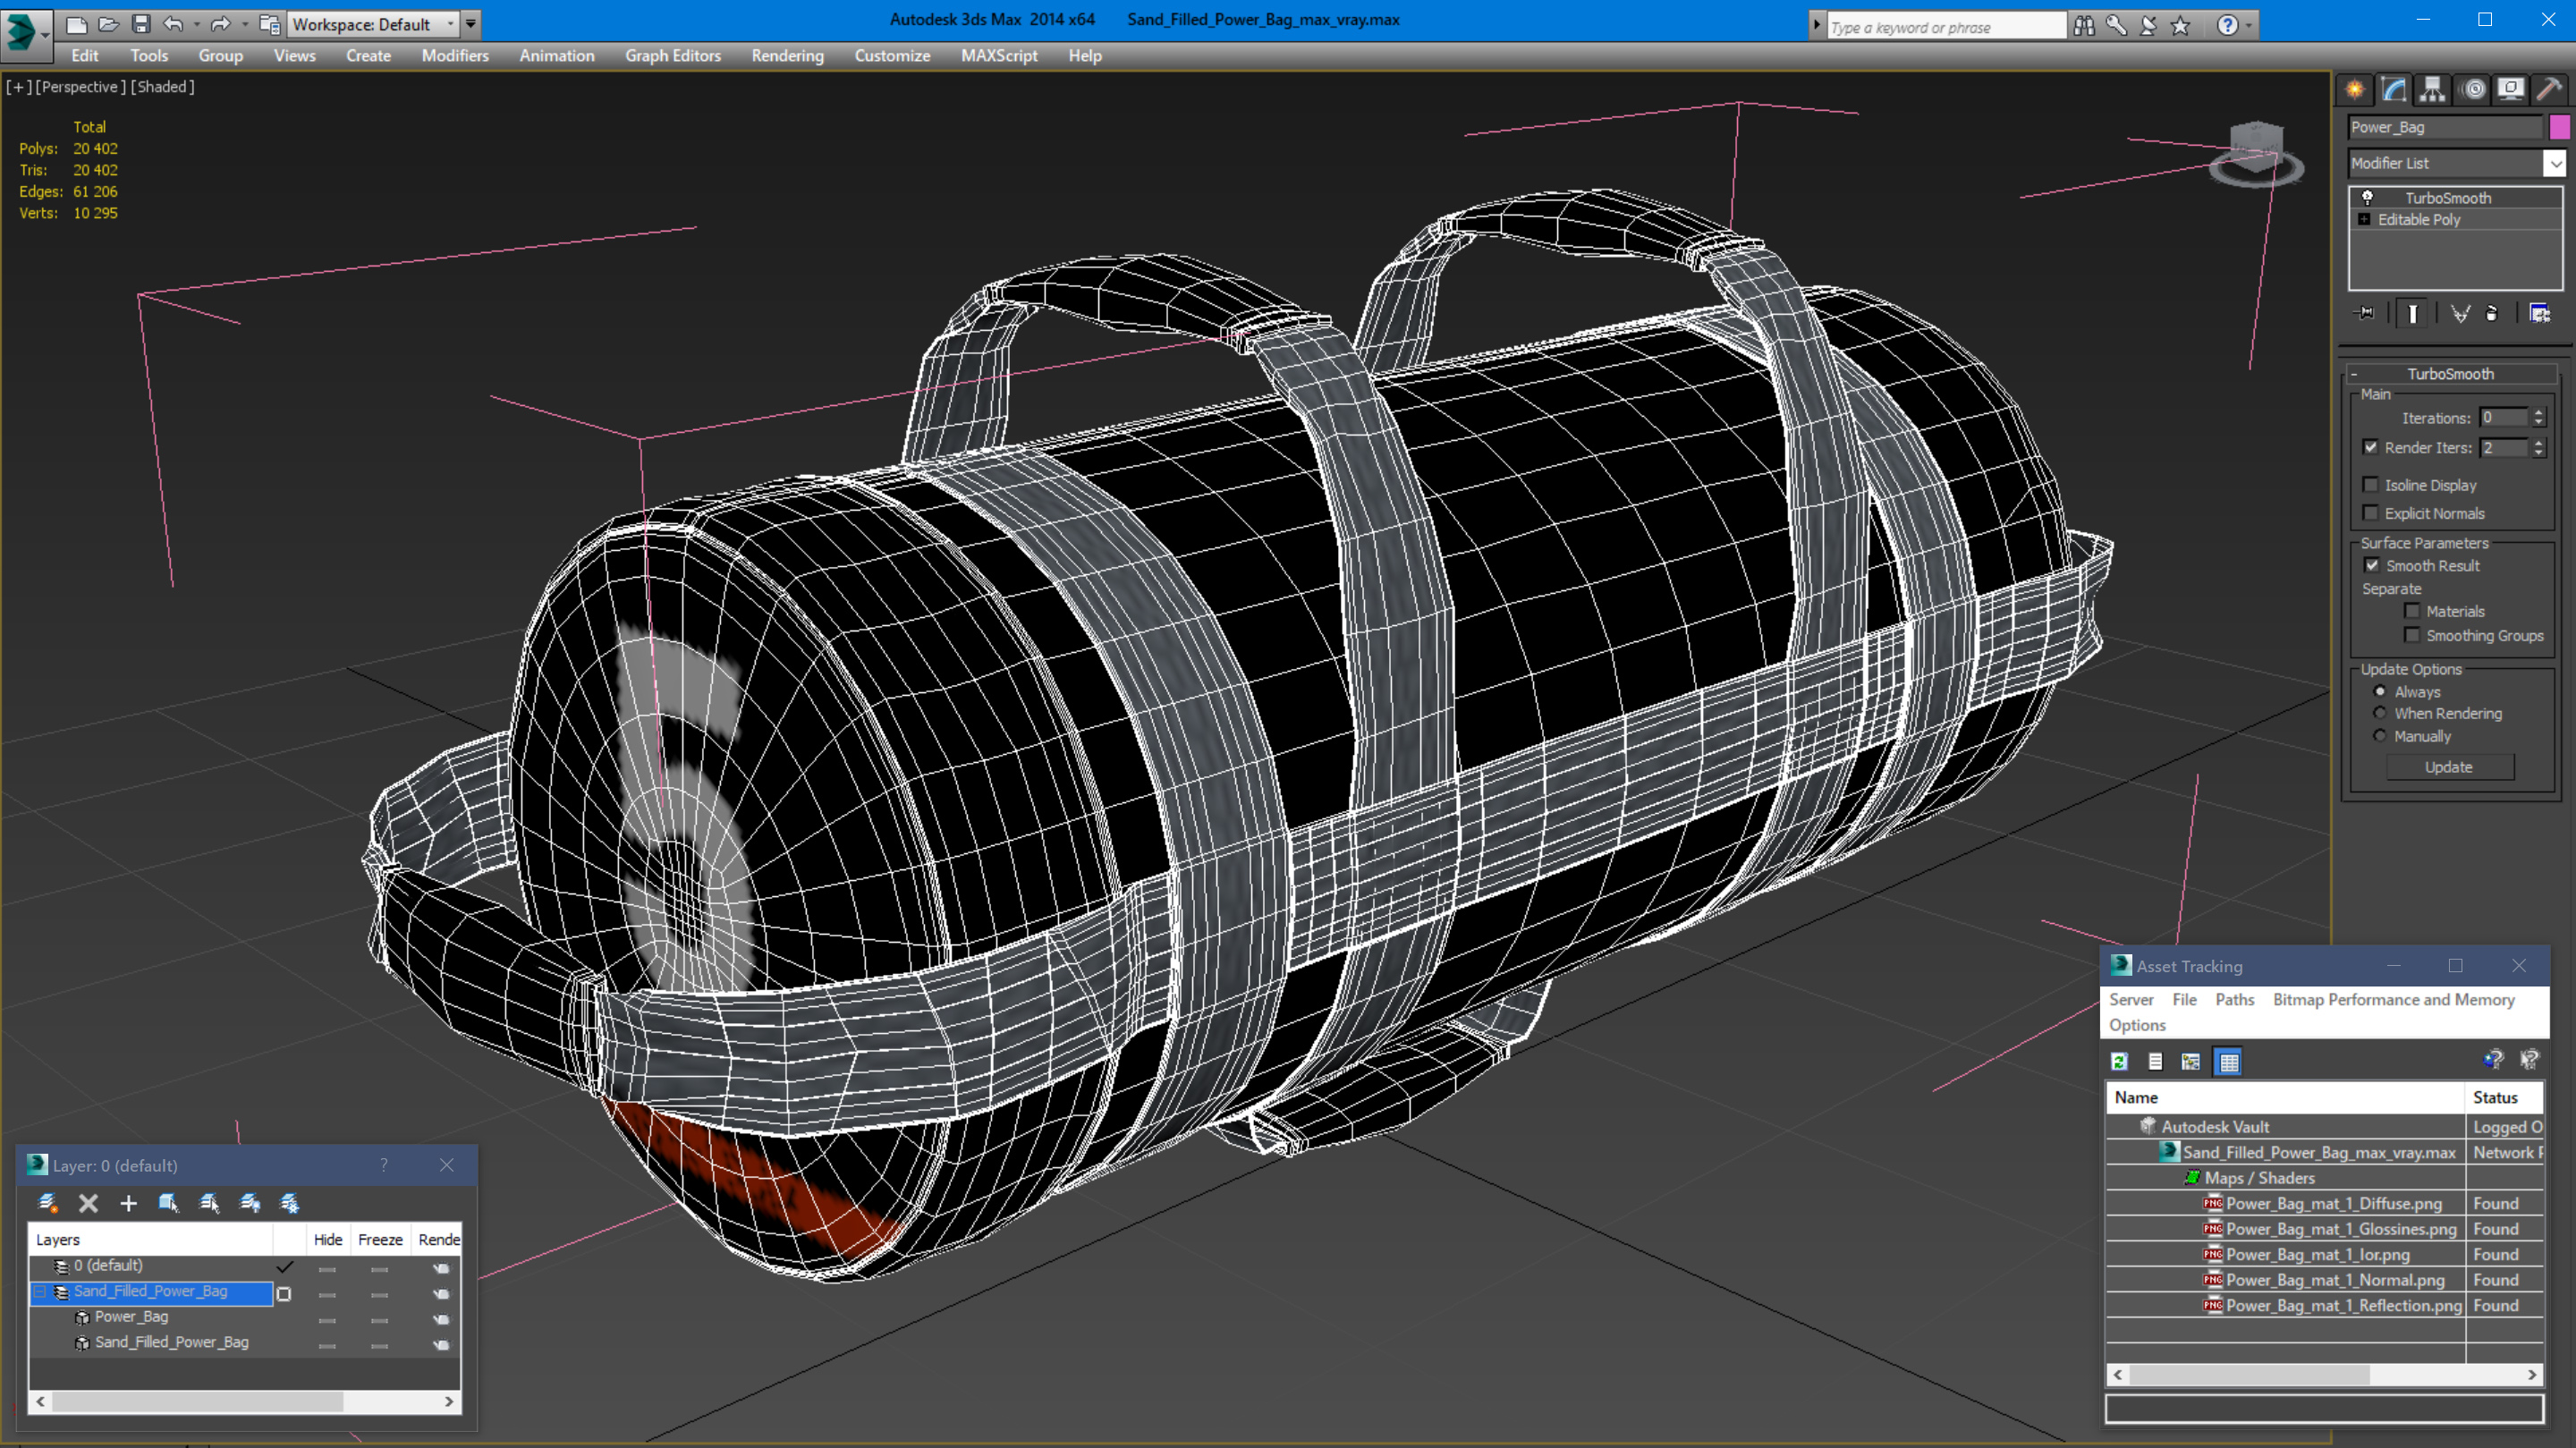The width and height of the screenshot is (2576, 1448).
Task: Open the Workspace Default dropdown
Action: (373, 24)
